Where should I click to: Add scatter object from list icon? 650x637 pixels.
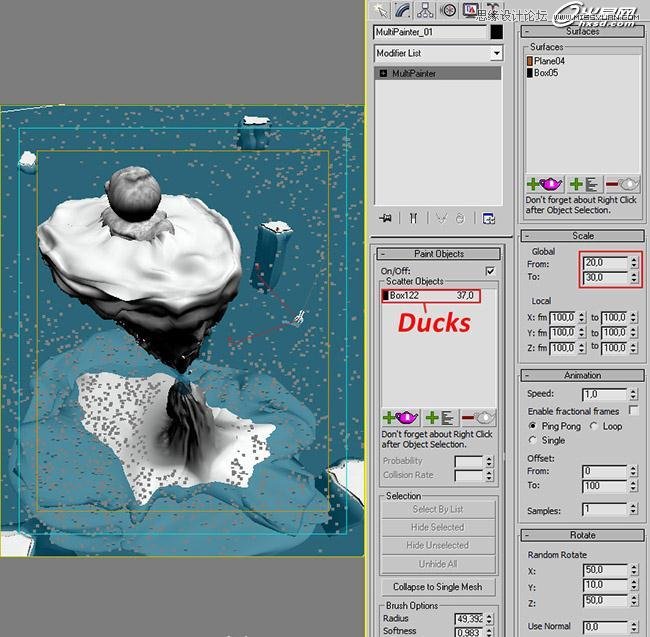[x=435, y=418]
